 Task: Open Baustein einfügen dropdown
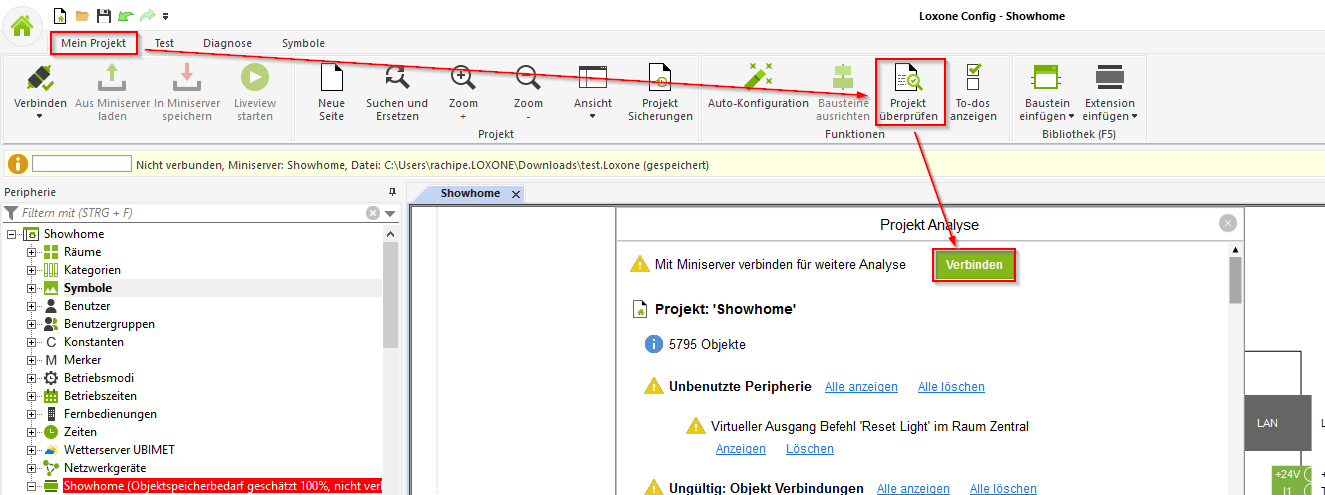pos(1046,92)
